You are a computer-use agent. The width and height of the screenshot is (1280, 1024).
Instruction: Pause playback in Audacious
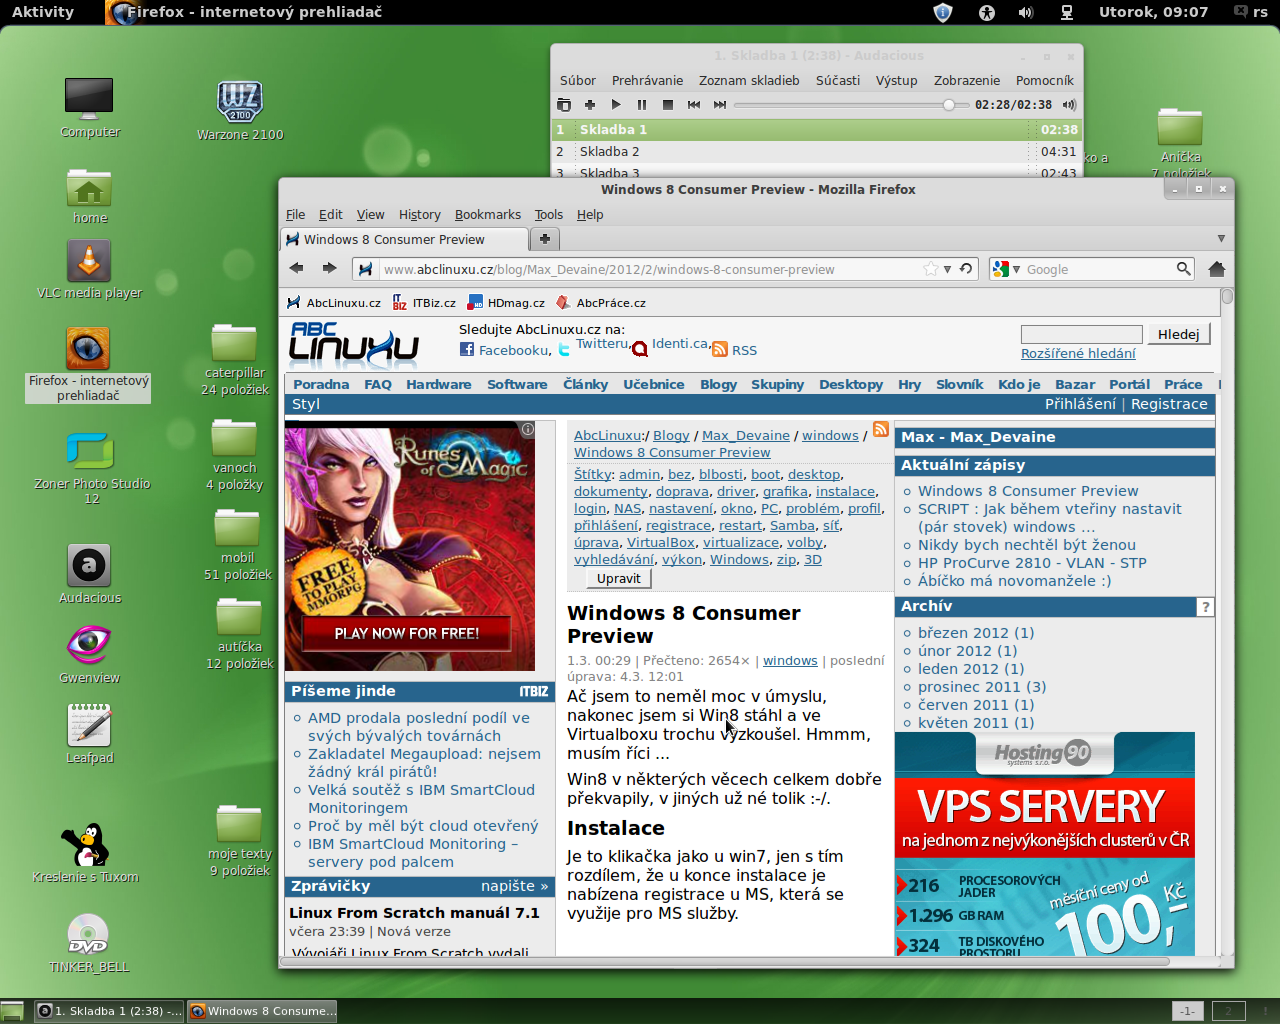pyautogui.click(x=642, y=105)
